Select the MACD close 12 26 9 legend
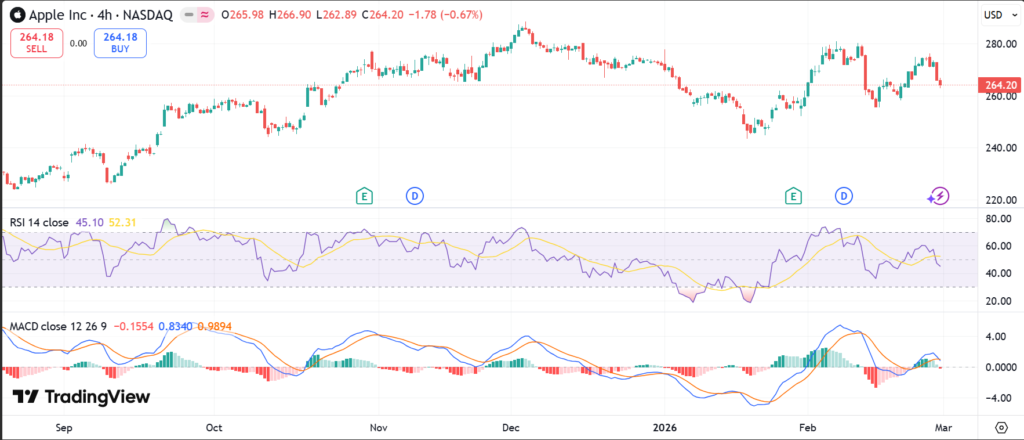Viewport: 1024px width, 440px height. (56, 327)
